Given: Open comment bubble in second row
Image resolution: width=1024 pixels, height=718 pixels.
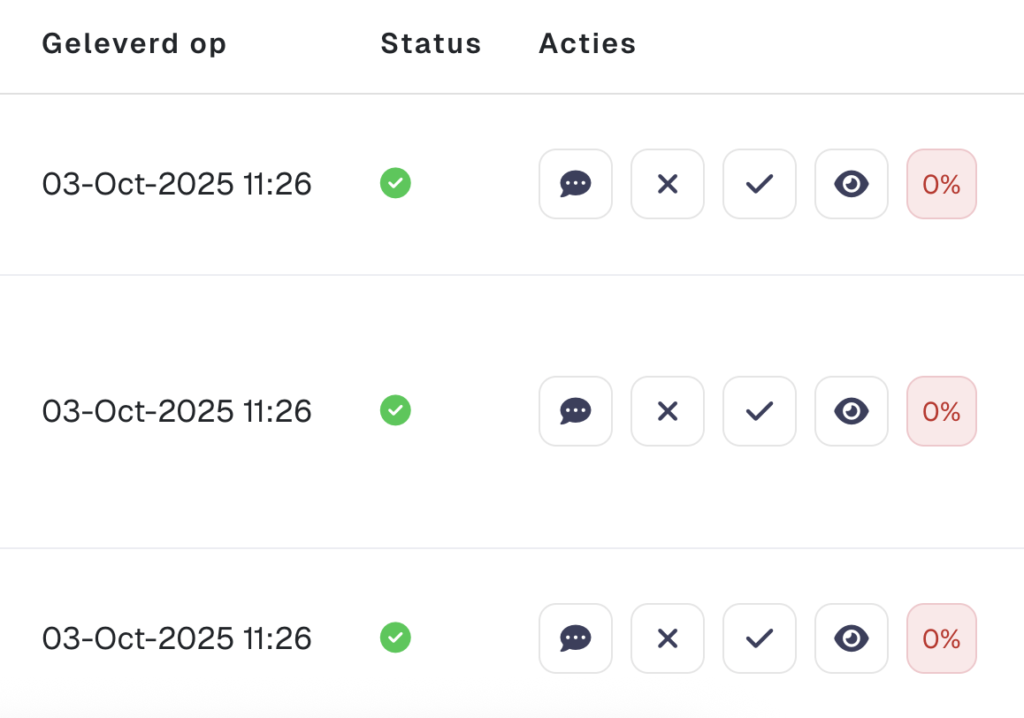Looking at the screenshot, I should 575,411.
